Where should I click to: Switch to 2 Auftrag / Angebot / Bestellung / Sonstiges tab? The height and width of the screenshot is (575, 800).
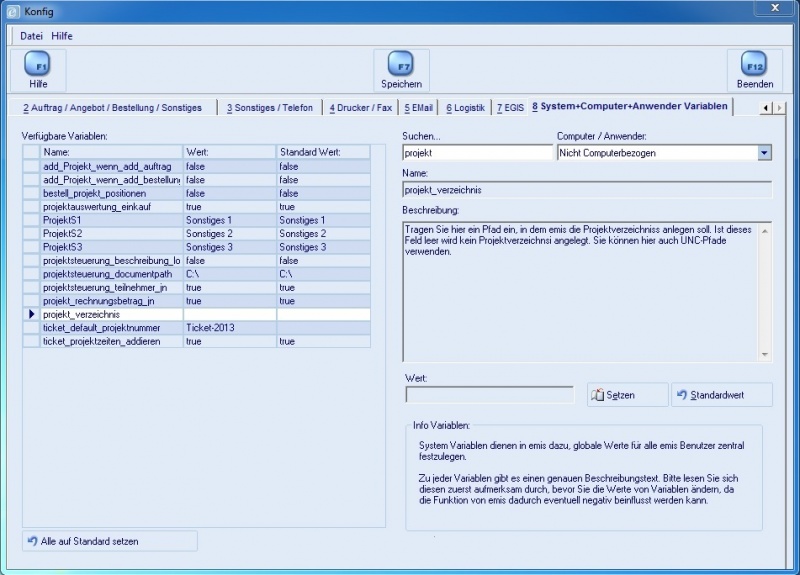[x=112, y=108]
